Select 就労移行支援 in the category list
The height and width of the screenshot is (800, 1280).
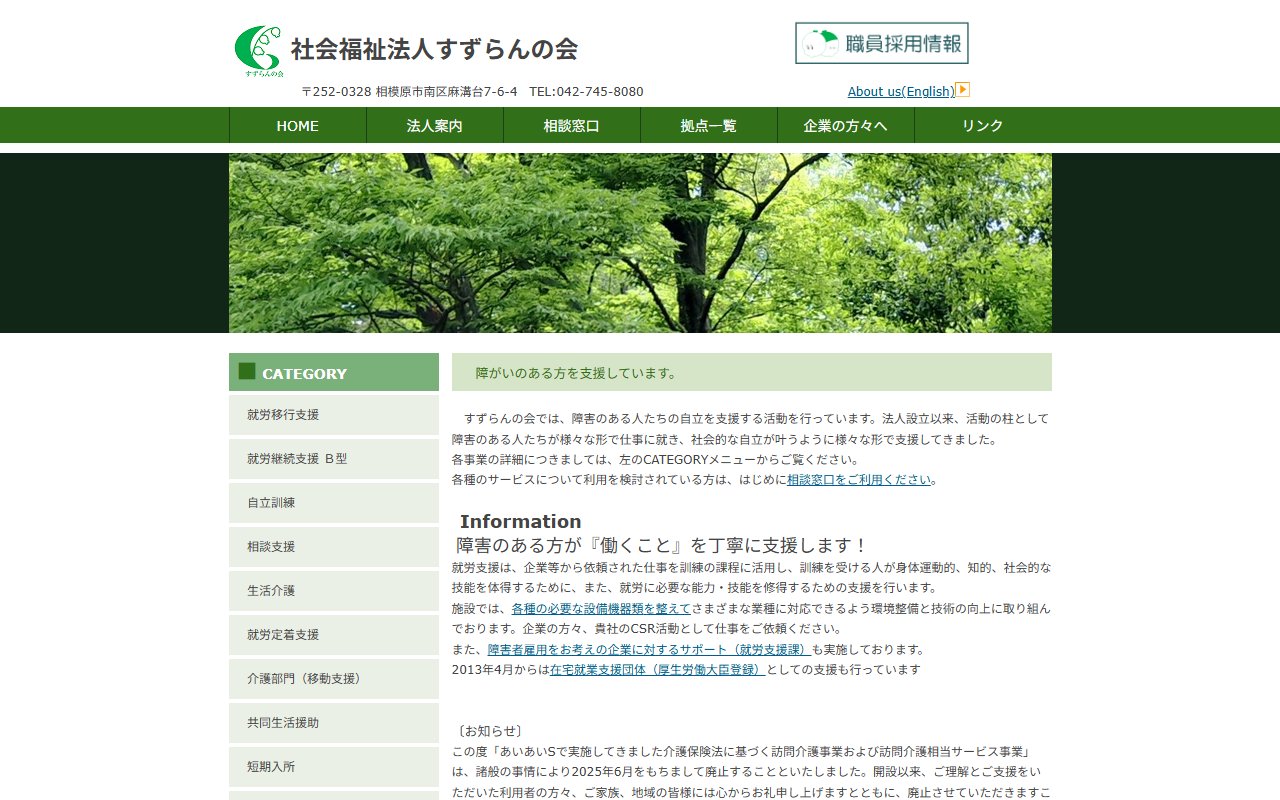click(x=334, y=414)
